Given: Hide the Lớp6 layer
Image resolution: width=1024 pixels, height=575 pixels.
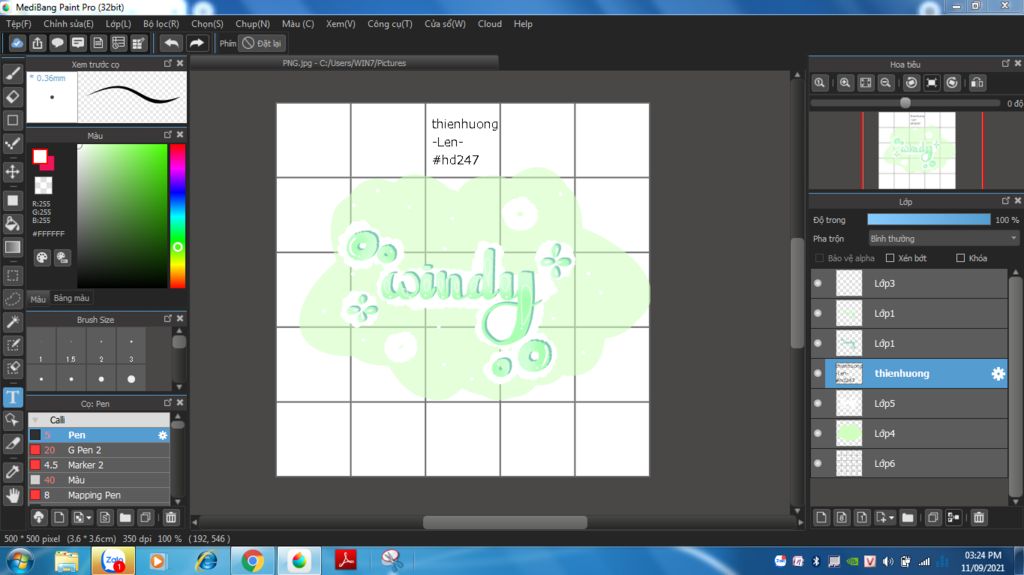Looking at the screenshot, I should [818, 463].
